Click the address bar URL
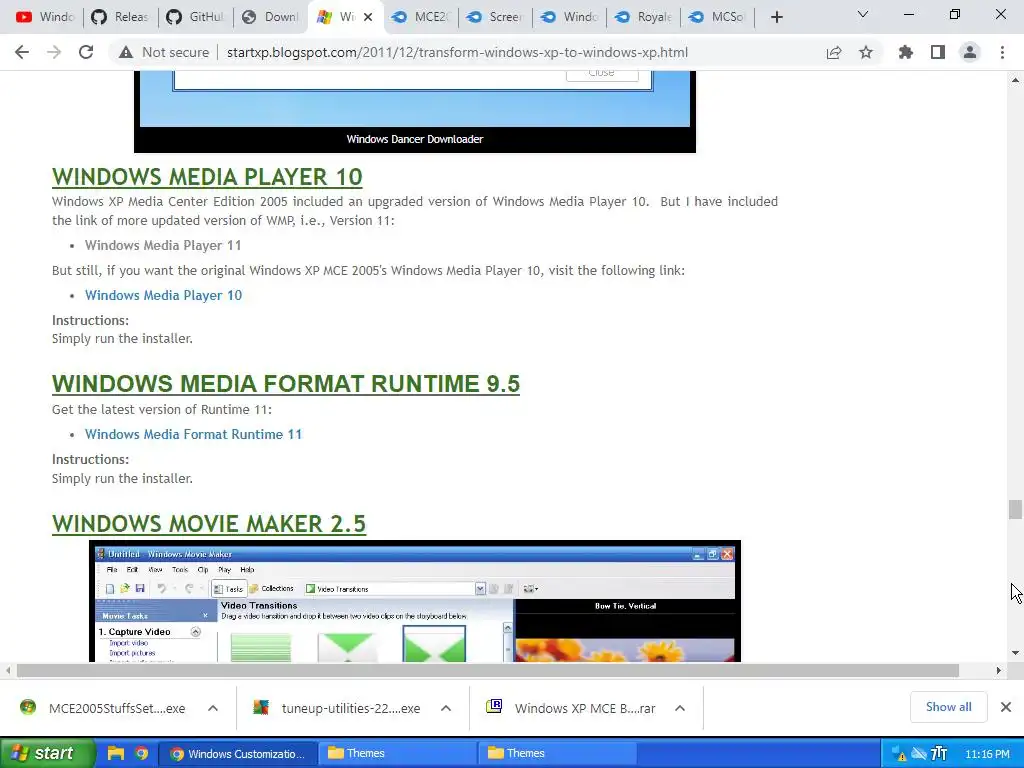The width and height of the screenshot is (1024, 768). pyautogui.click(x=457, y=52)
